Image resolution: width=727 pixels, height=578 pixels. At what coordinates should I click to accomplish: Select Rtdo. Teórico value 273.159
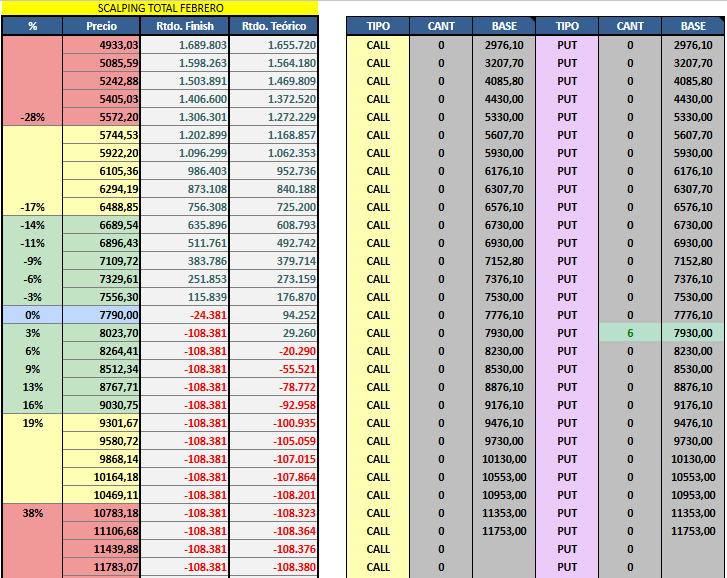[x=274, y=279]
